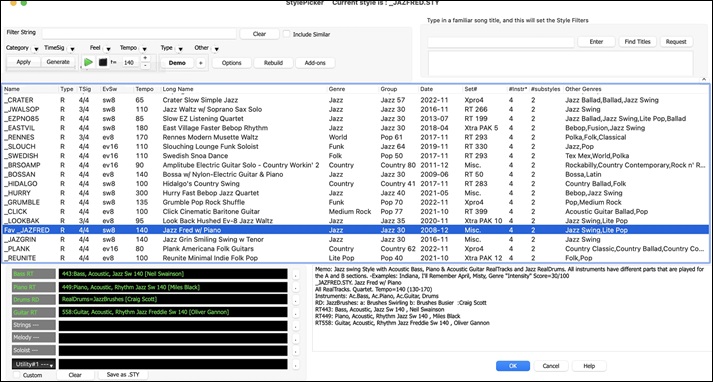Click the small button beside Strings field
713x382 pixels.
click(x=296, y=326)
